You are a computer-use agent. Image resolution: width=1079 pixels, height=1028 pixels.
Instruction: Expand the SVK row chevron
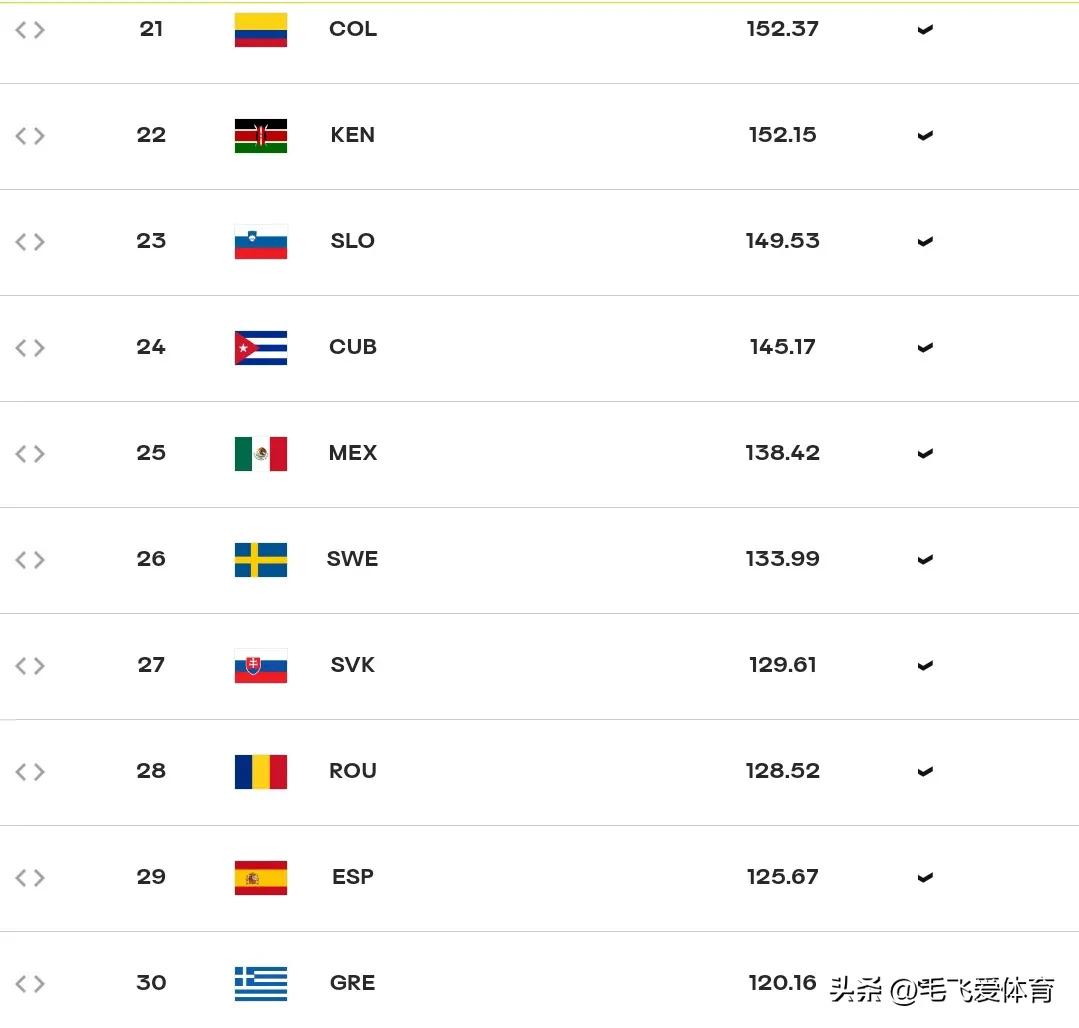coord(925,665)
